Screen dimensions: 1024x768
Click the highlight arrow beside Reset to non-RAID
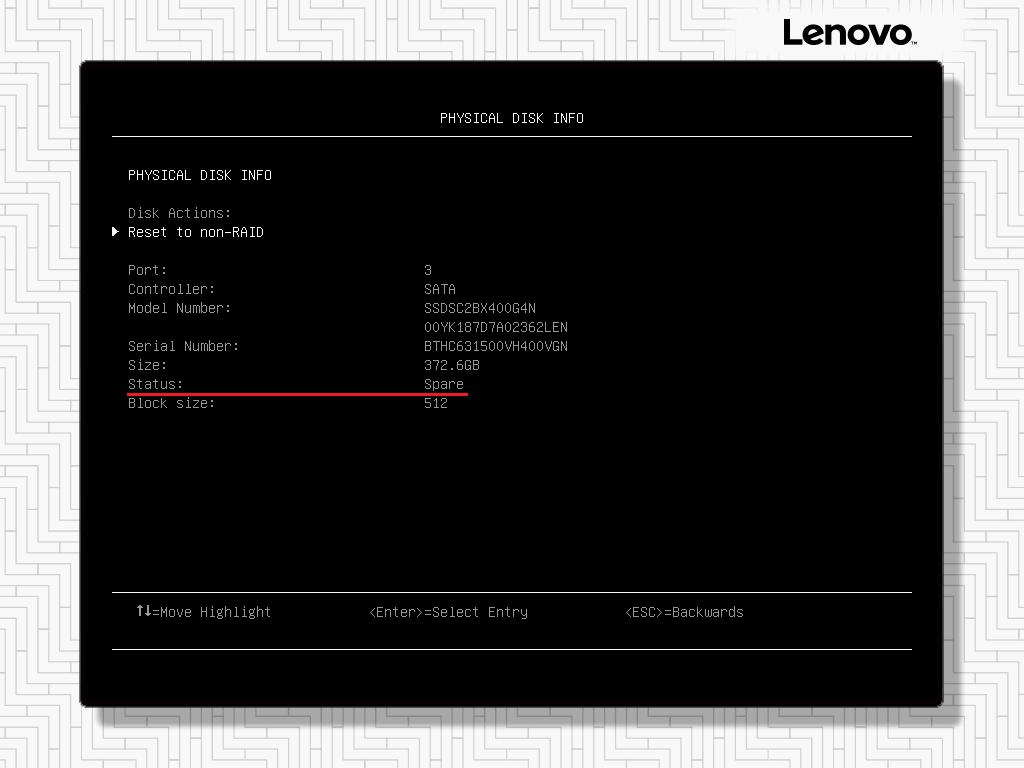(115, 232)
